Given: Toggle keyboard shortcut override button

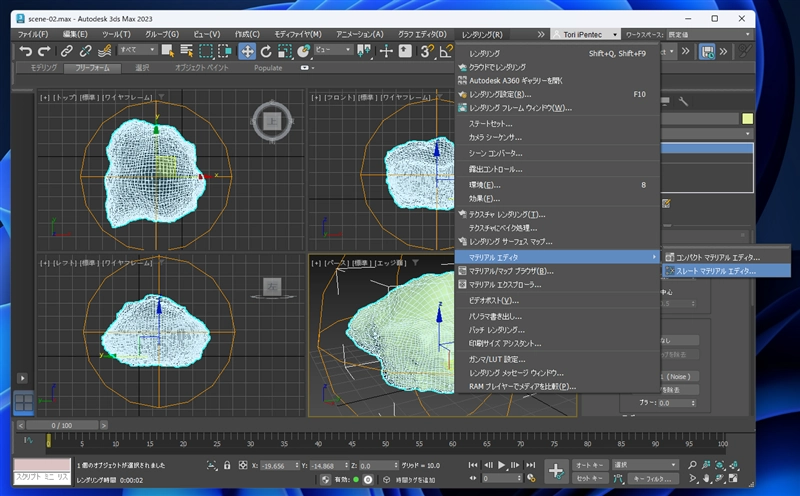Looking at the screenshot, I should [x=405, y=51].
